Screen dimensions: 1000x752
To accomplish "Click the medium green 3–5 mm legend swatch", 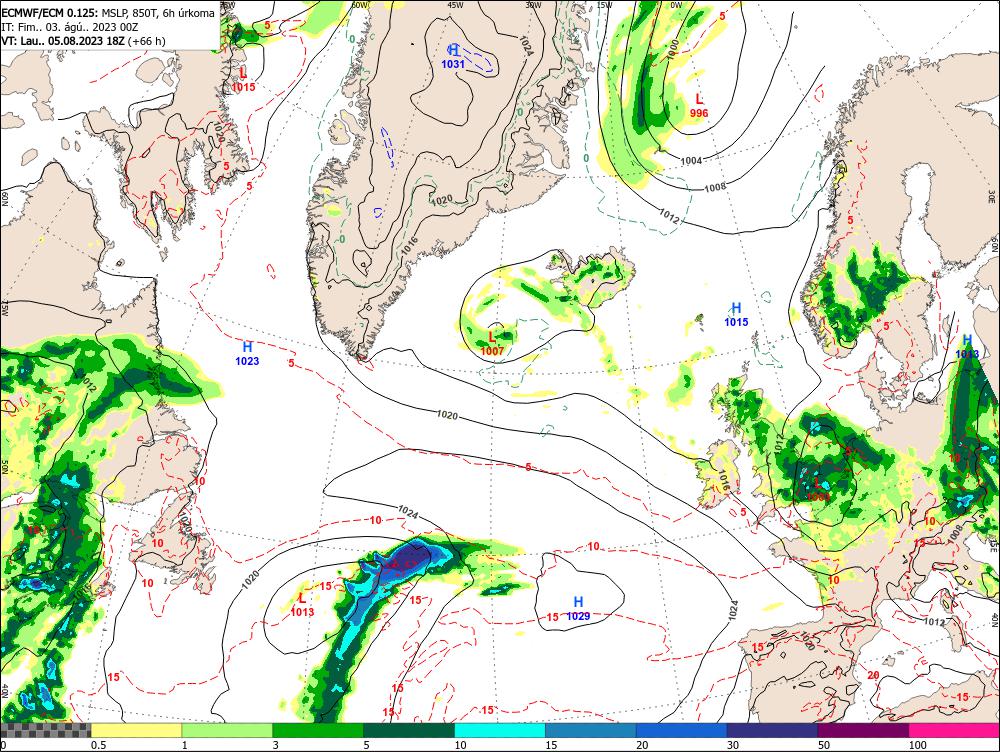I will coord(318,730).
